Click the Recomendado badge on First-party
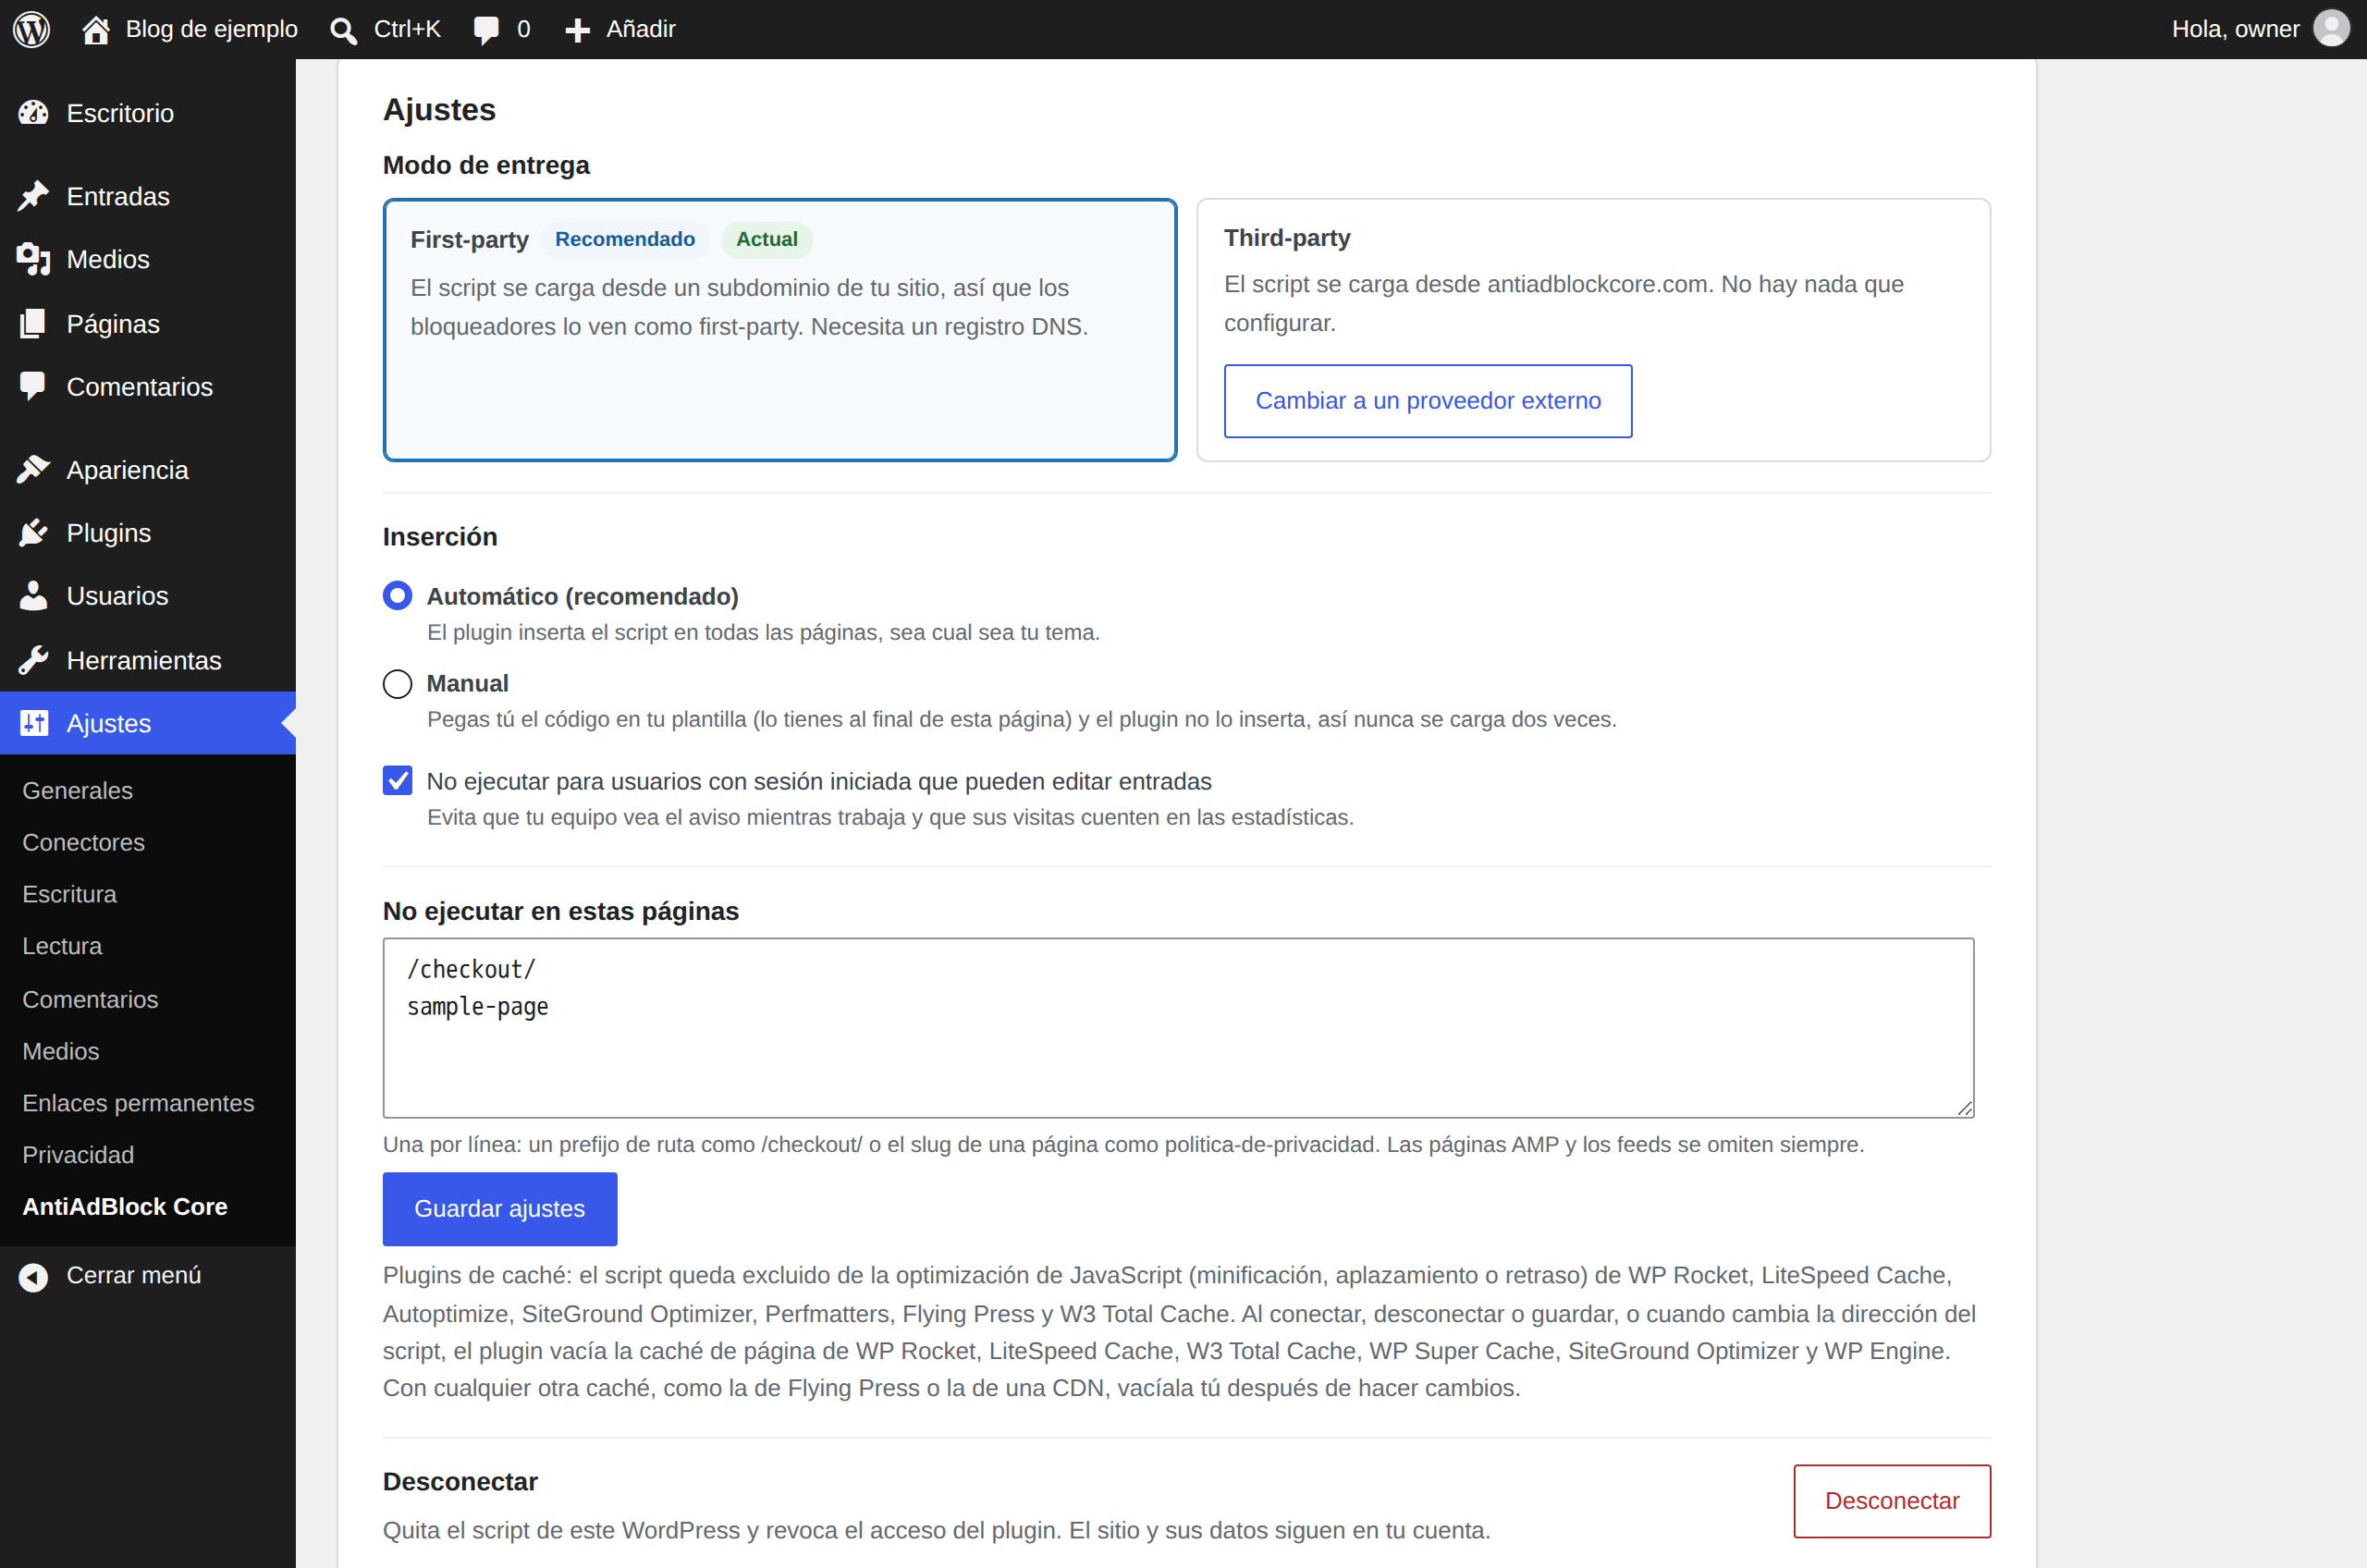 624,239
